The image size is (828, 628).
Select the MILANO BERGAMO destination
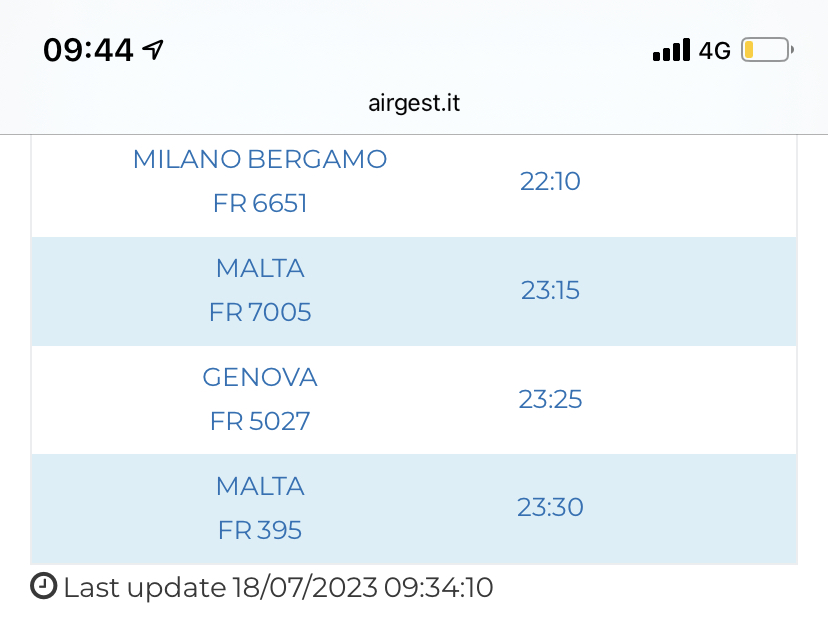[260, 159]
